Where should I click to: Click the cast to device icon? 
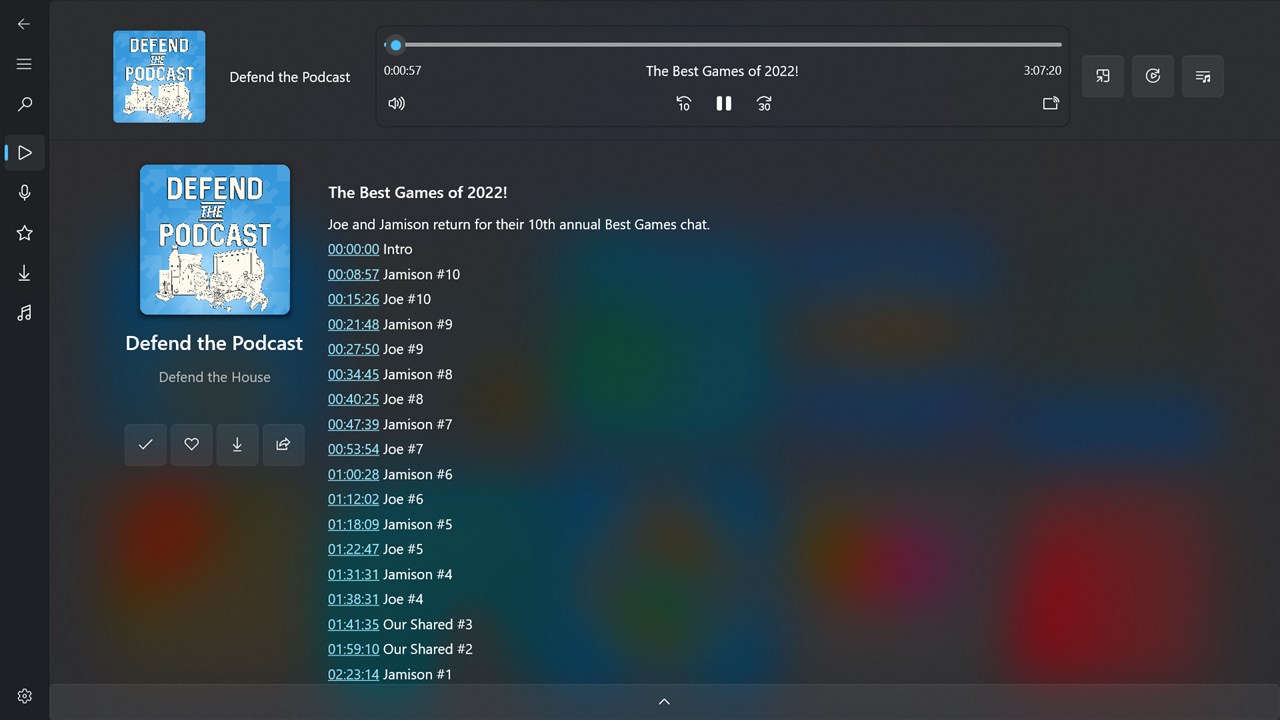click(1051, 103)
